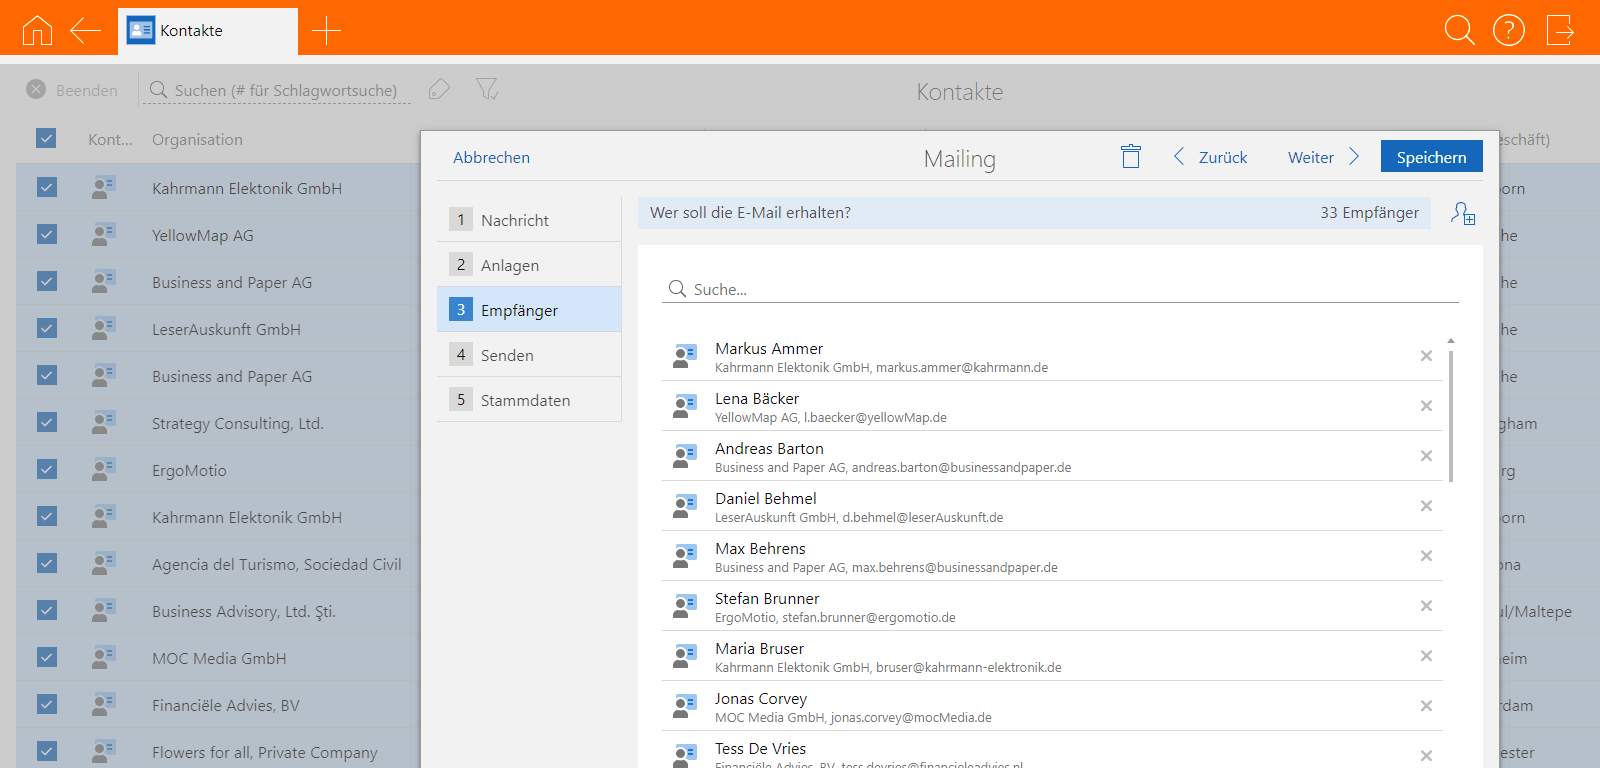The width and height of the screenshot is (1600, 768).
Task: Click the Suche... field in the recipients list
Action: [x=1060, y=289]
